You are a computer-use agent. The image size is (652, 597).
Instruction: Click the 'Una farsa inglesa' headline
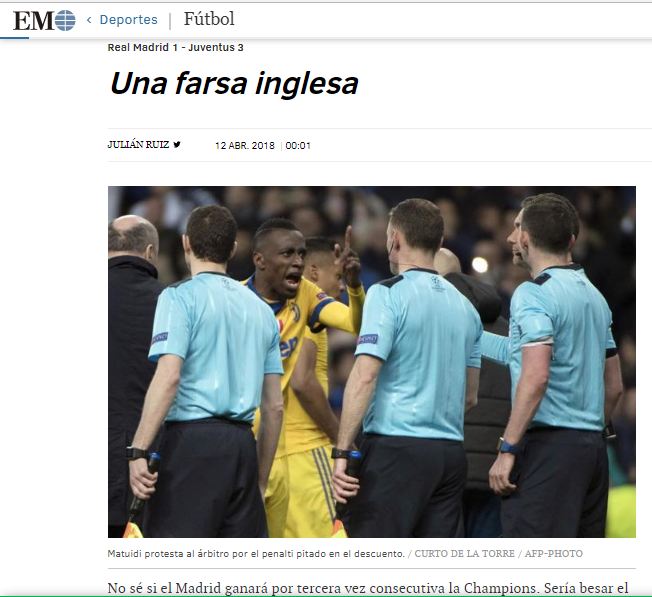[x=234, y=84]
